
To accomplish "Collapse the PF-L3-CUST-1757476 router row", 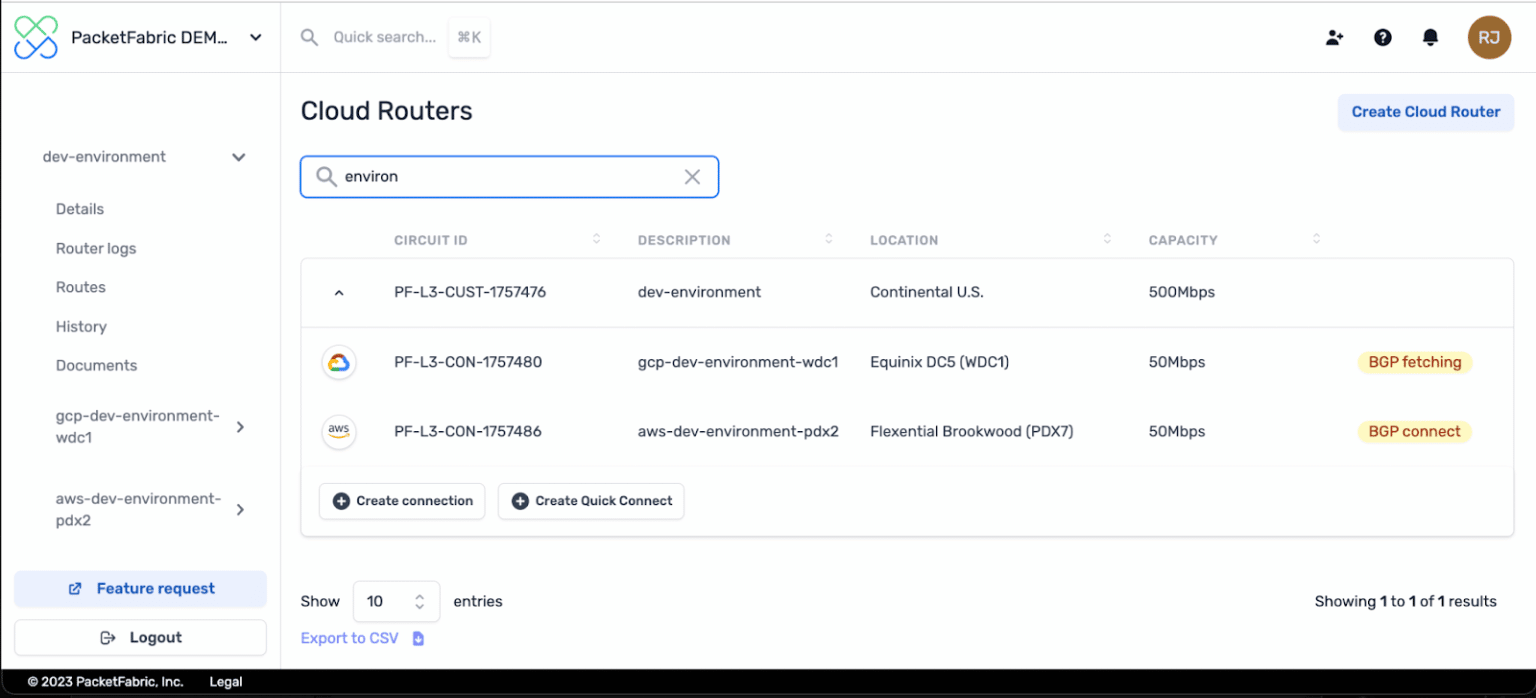I will coord(339,292).
